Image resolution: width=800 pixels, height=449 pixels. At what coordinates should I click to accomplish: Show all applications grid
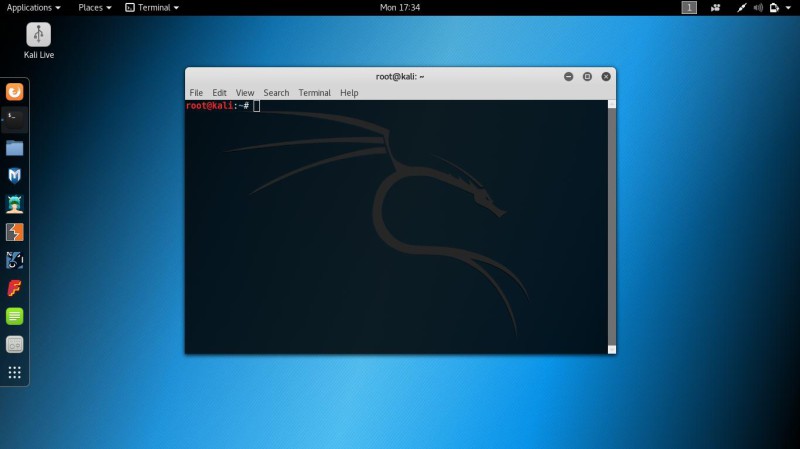click(14, 372)
